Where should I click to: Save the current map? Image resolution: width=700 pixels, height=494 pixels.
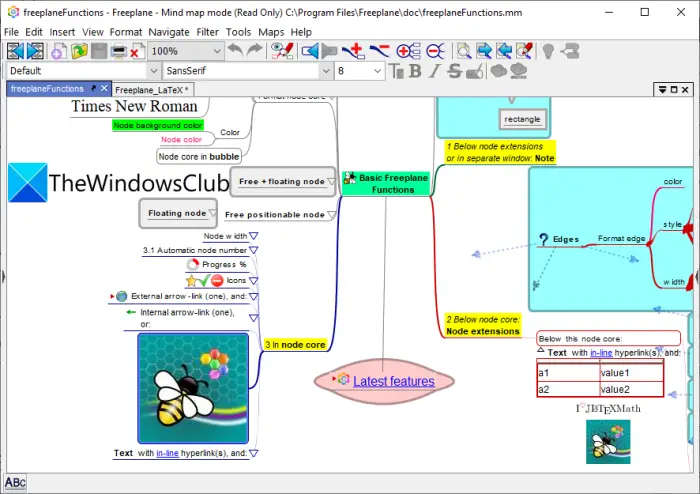(99, 51)
